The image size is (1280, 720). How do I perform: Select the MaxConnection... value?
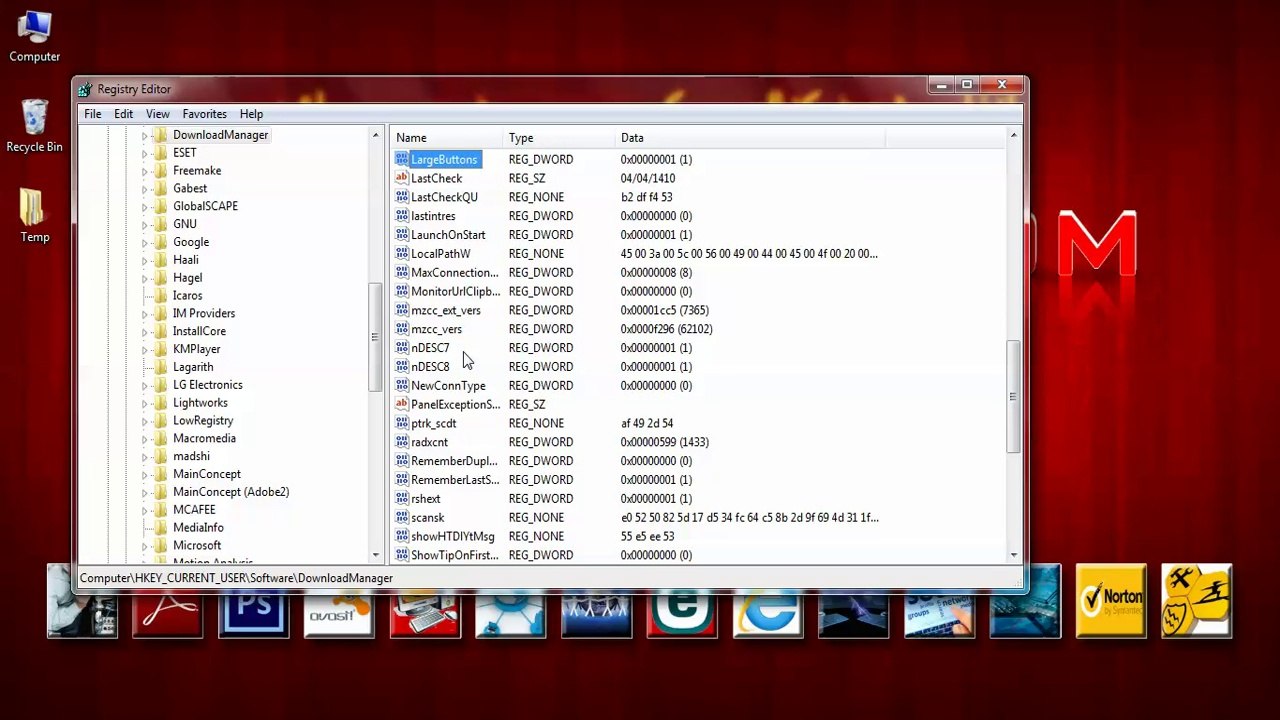(454, 273)
